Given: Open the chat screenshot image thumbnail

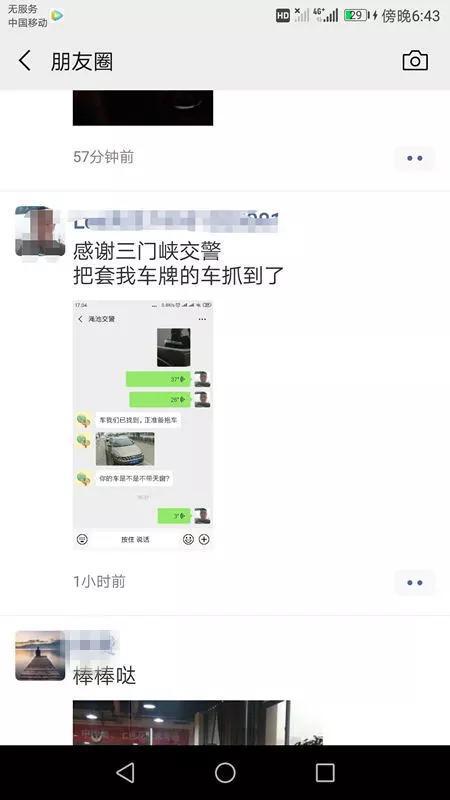Looking at the screenshot, I should 143,425.
